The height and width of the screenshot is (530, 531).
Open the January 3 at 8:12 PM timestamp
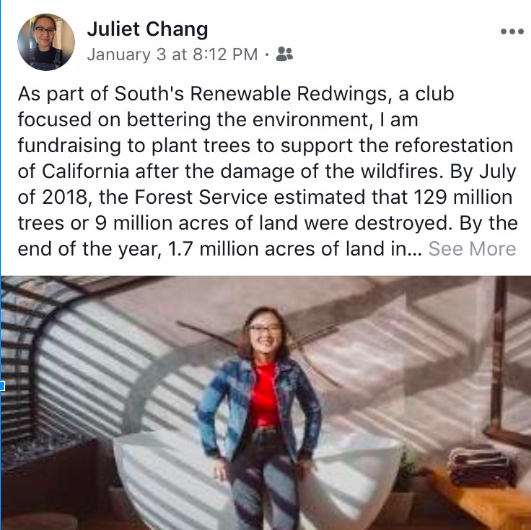click(172, 54)
